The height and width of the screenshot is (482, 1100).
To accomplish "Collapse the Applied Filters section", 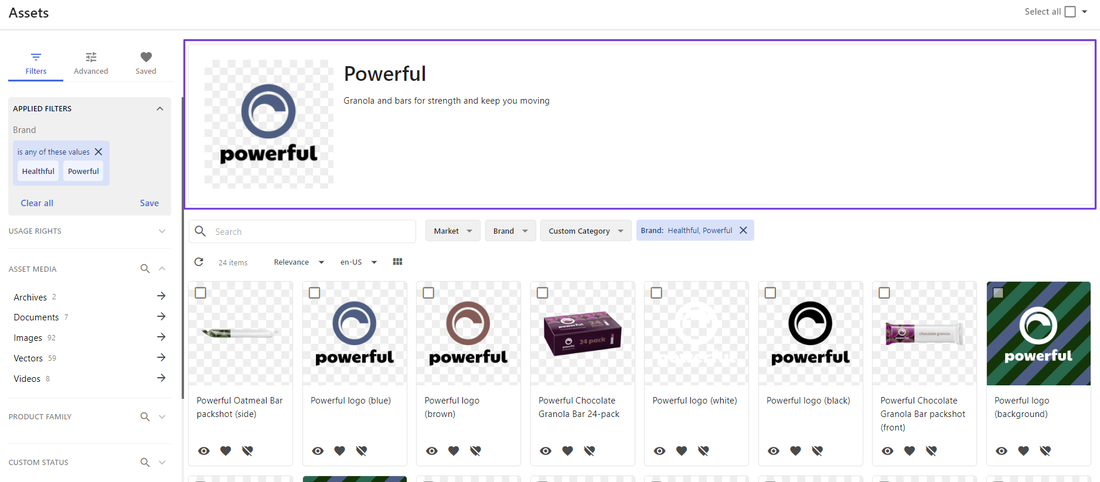I will tap(159, 109).
